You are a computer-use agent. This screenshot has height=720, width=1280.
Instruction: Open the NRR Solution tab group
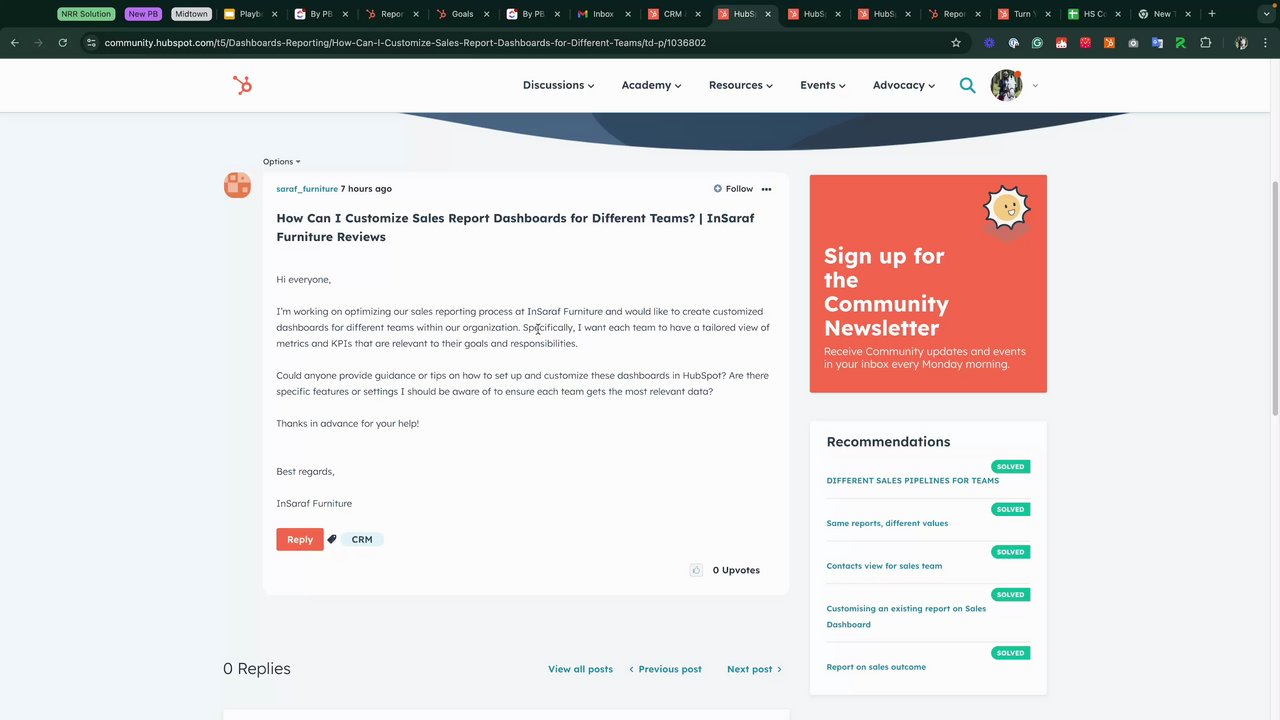click(x=86, y=14)
